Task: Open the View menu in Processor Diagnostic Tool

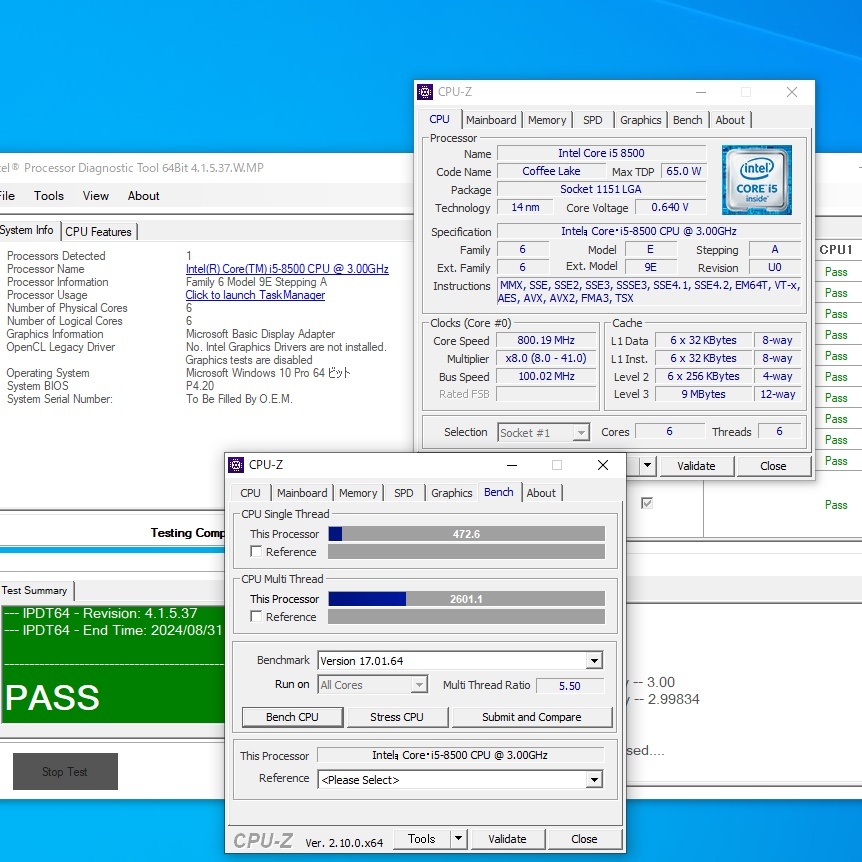Action: (96, 196)
